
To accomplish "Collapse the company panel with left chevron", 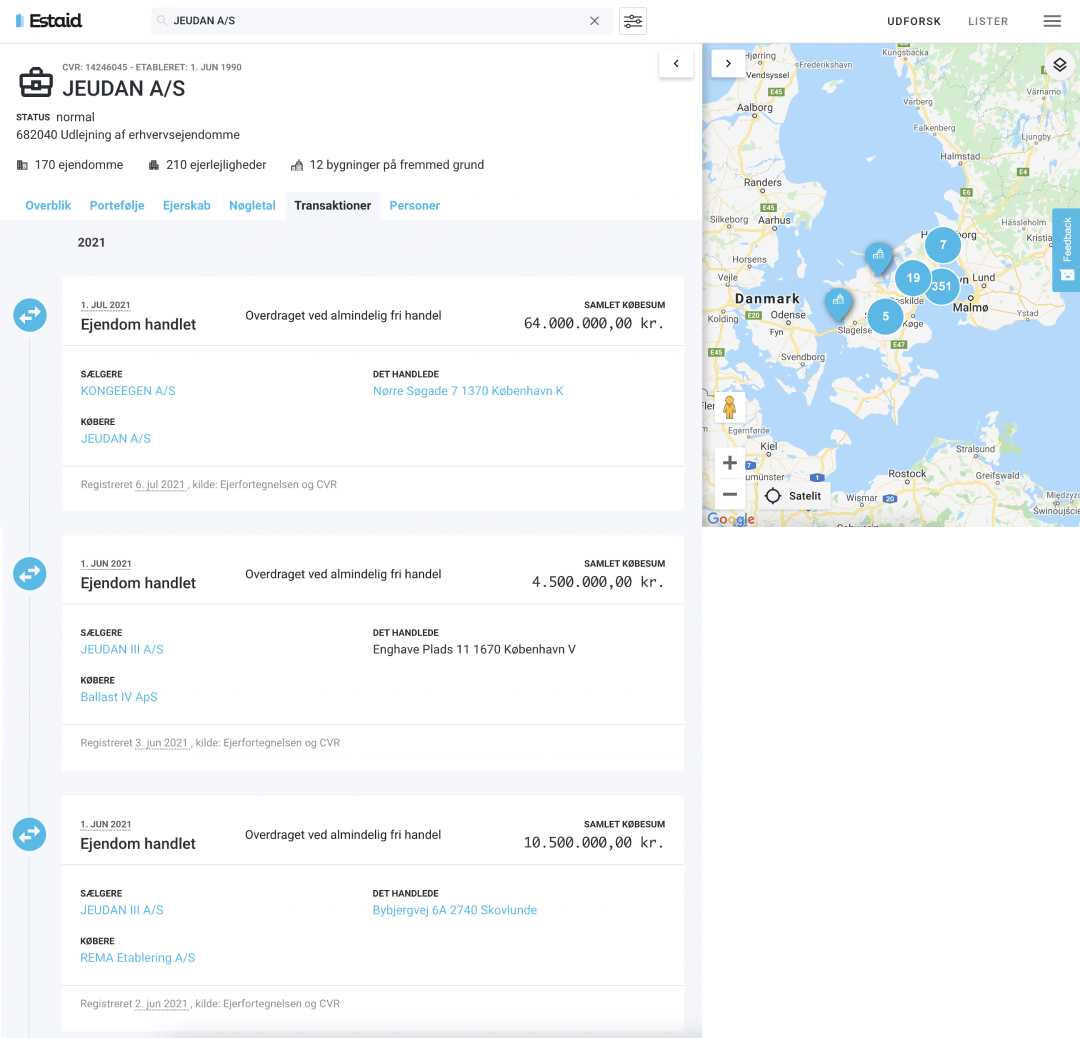I will click(x=676, y=63).
